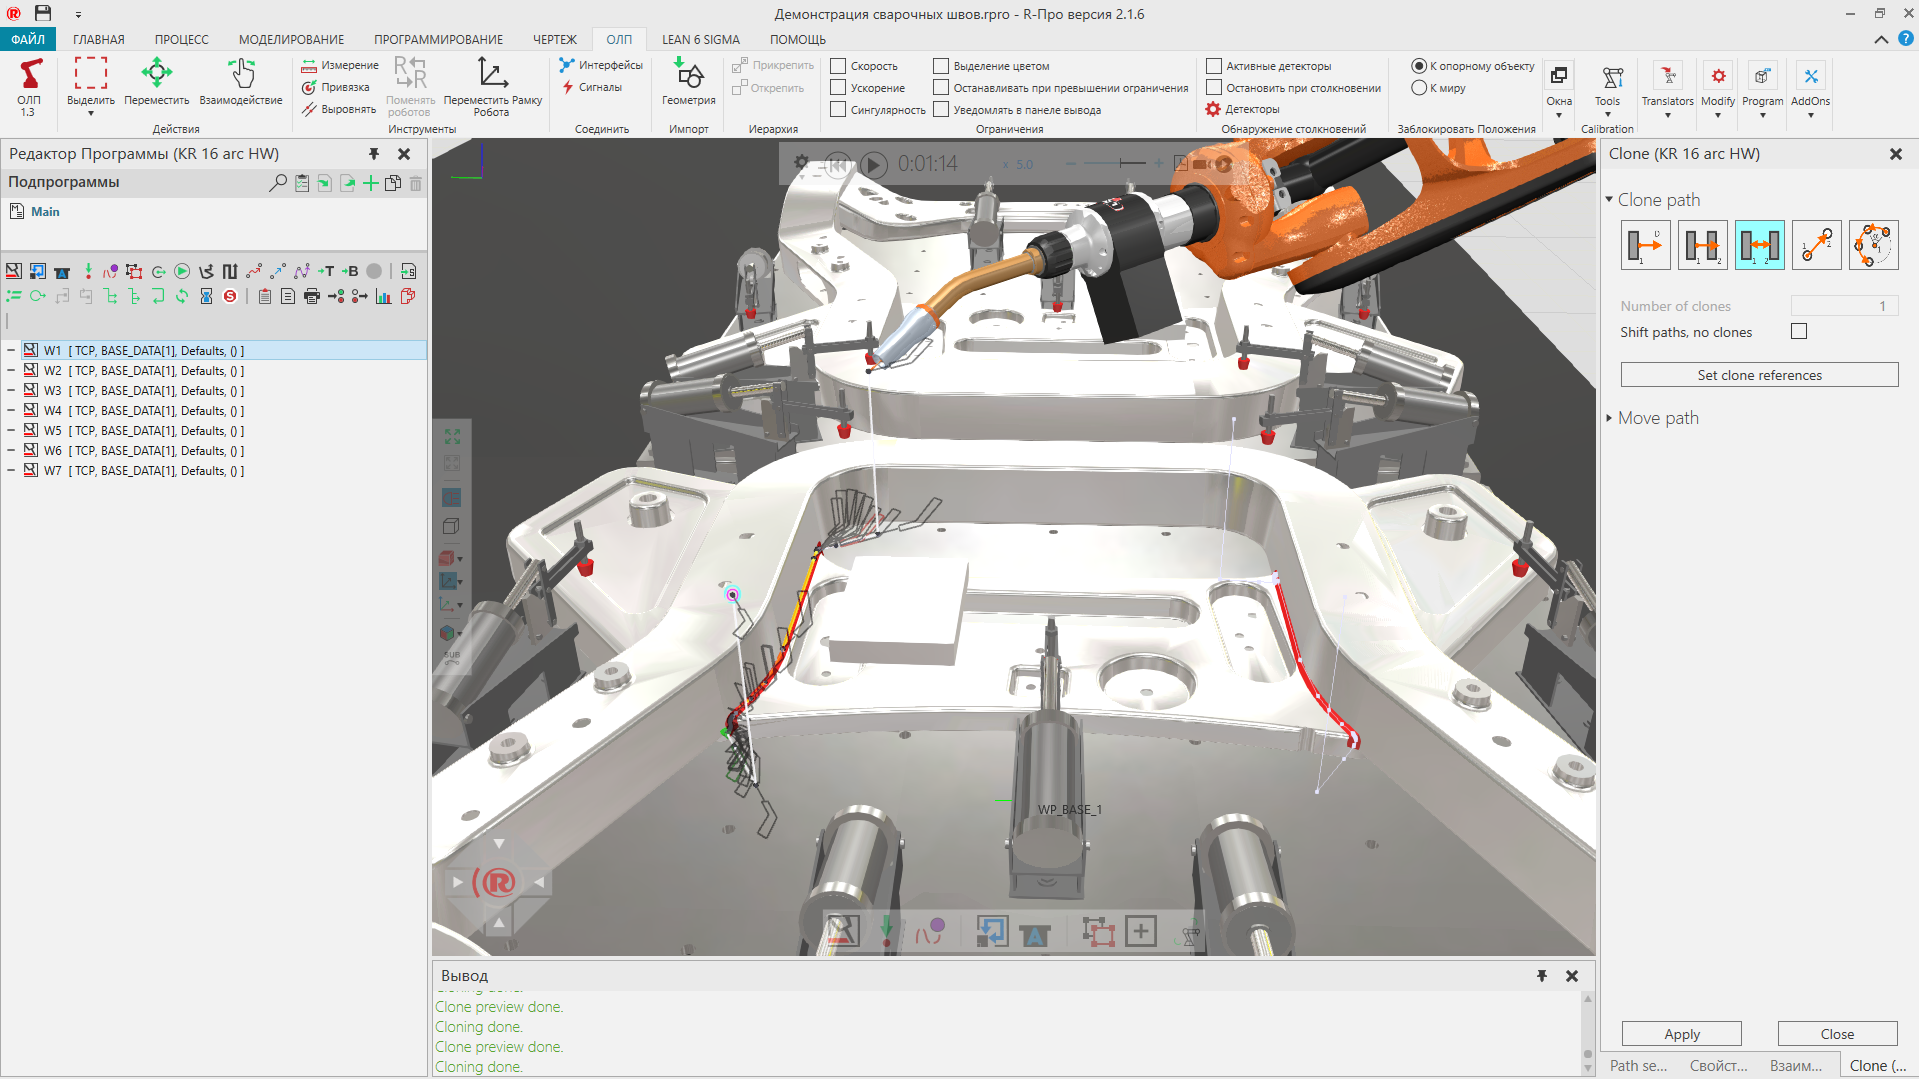Enable the Скорость limit checkbox

click(x=839, y=66)
